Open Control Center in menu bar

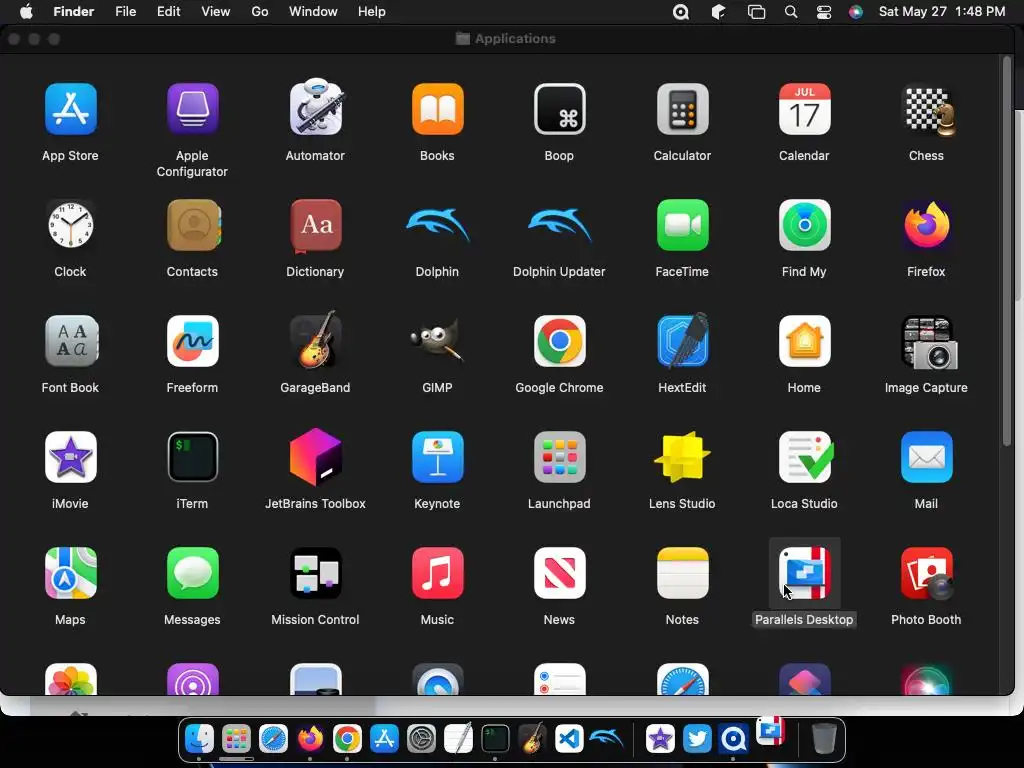(824, 12)
